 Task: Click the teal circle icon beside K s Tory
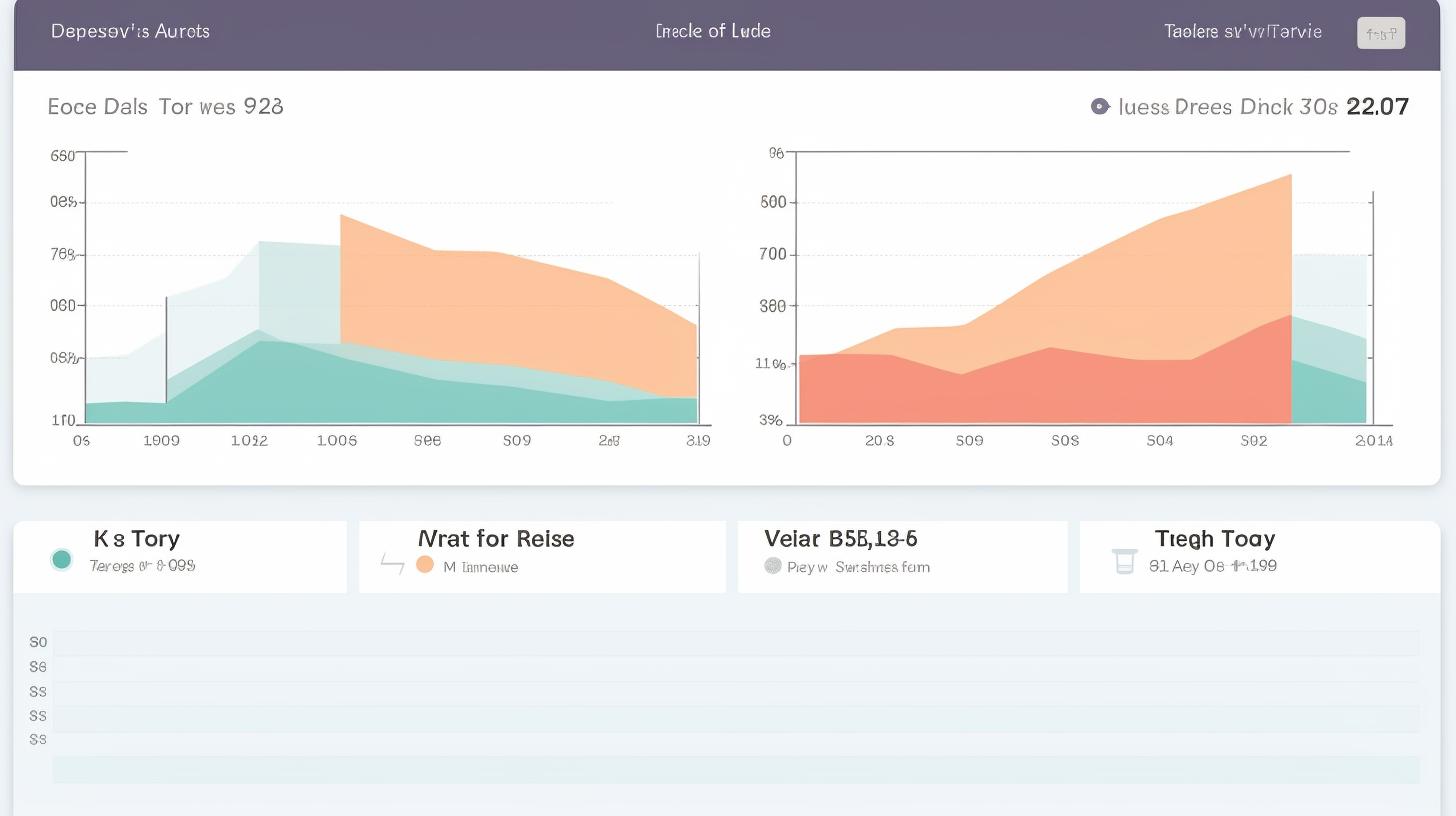[x=61, y=560]
